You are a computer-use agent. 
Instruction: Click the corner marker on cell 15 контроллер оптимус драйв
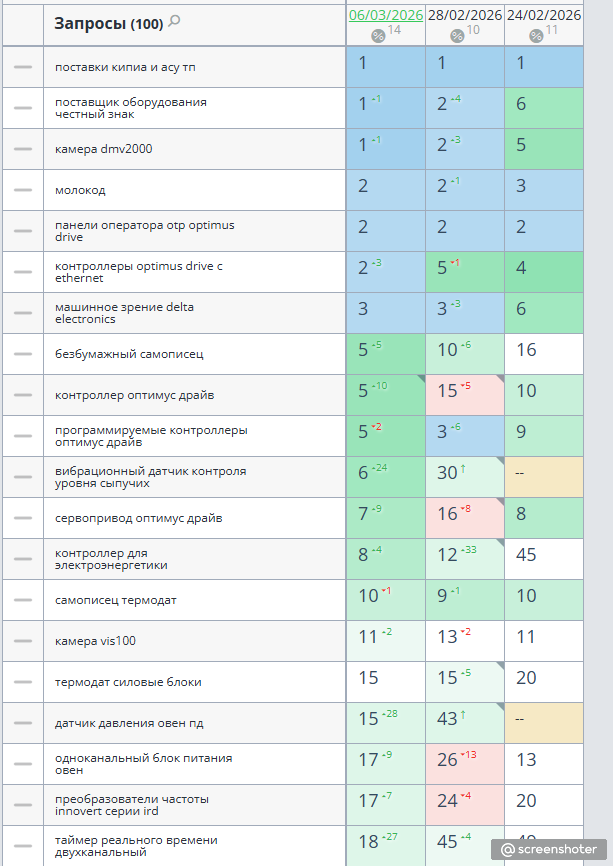[500, 379]
